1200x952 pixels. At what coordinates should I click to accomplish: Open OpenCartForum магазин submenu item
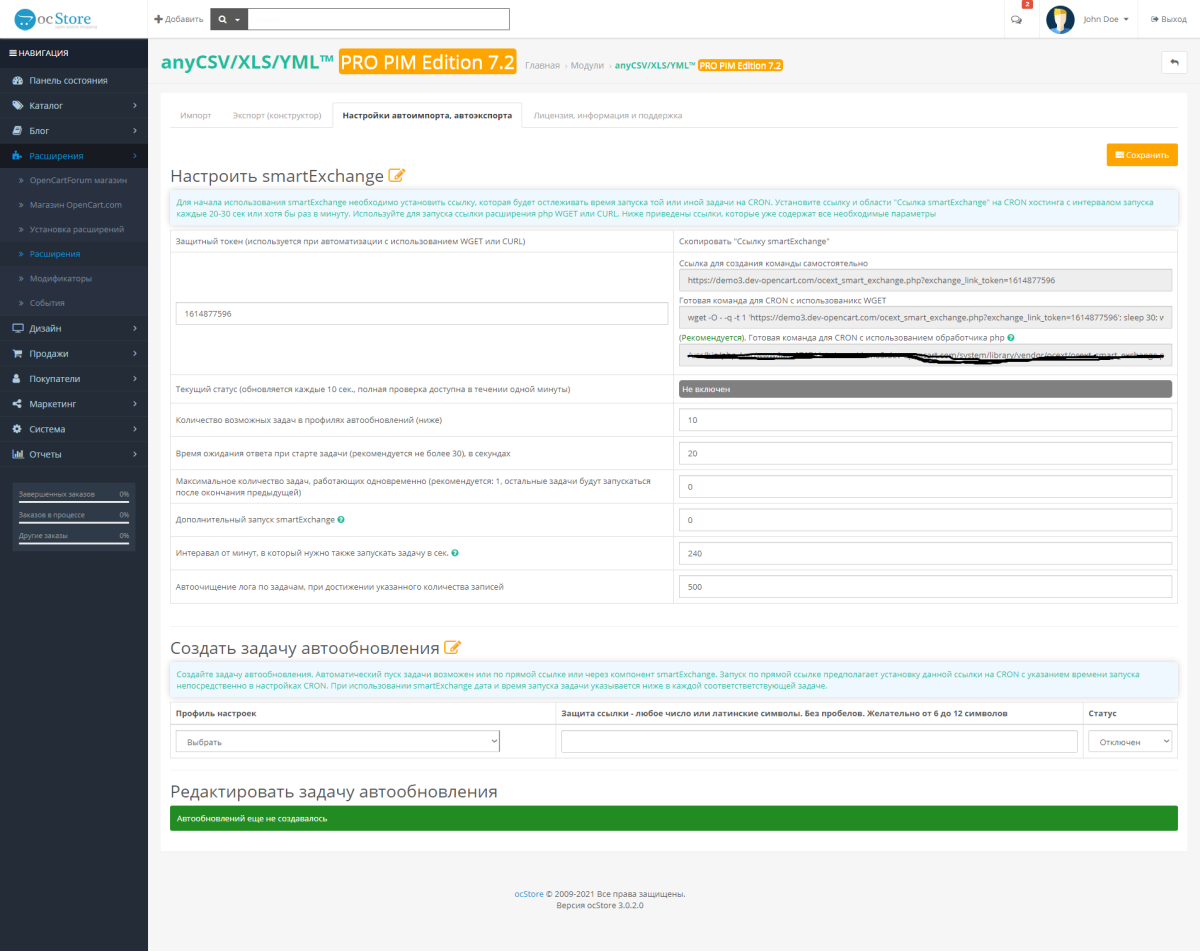[x=79, y=180]
